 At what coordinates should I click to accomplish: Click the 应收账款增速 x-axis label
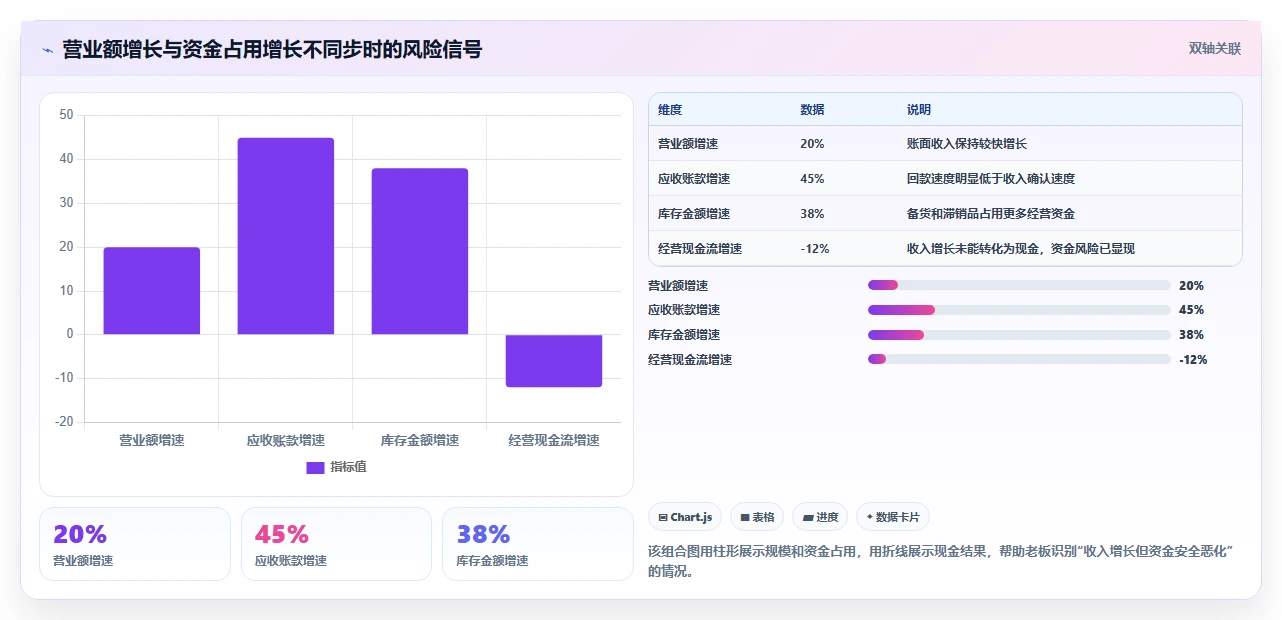286,440
